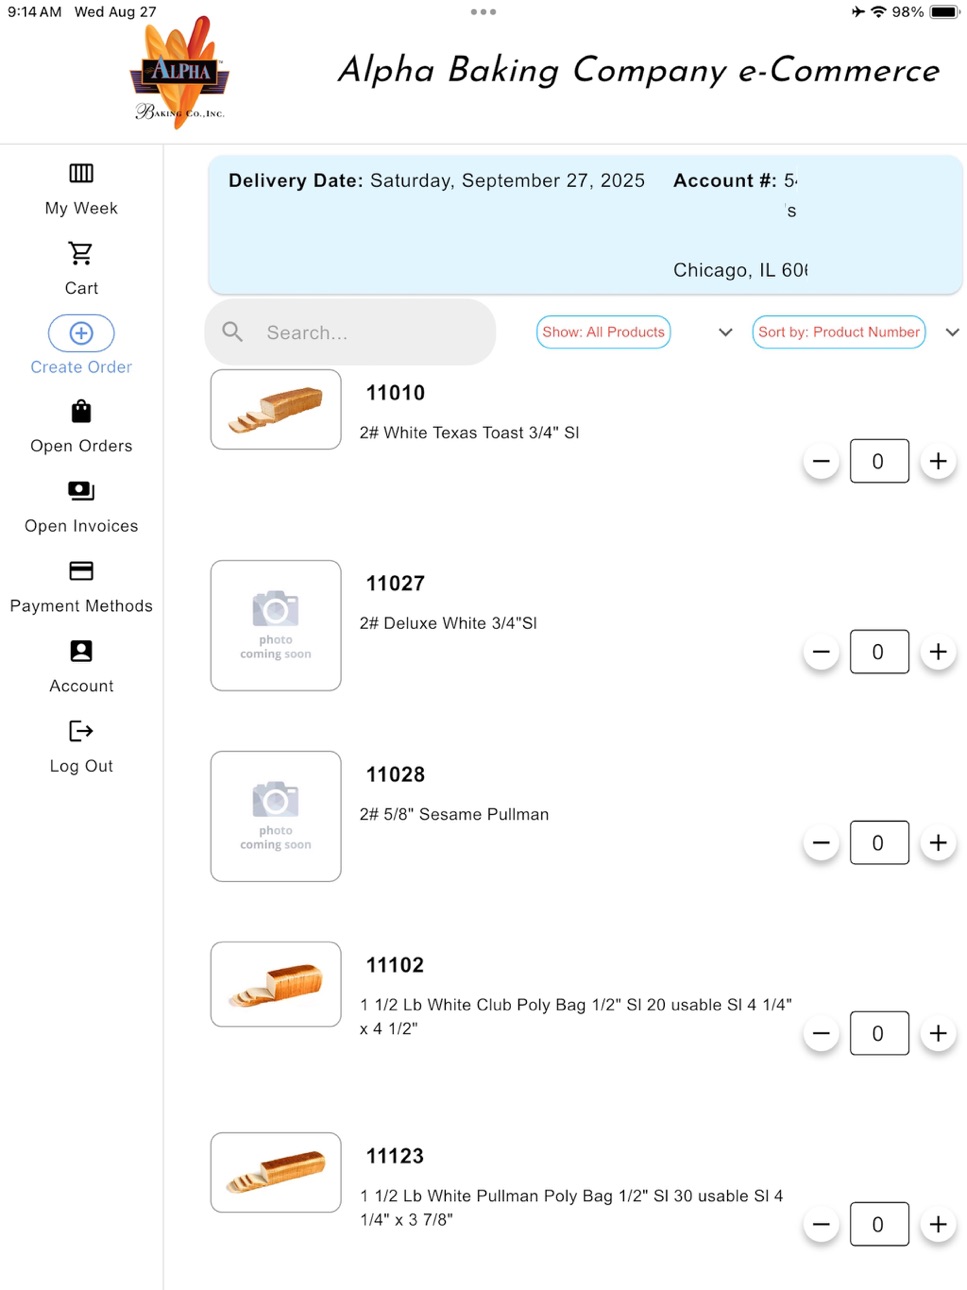Select Show: All Products filter pill
This screenshot has width=967, height=1290.
coord(603,332)
